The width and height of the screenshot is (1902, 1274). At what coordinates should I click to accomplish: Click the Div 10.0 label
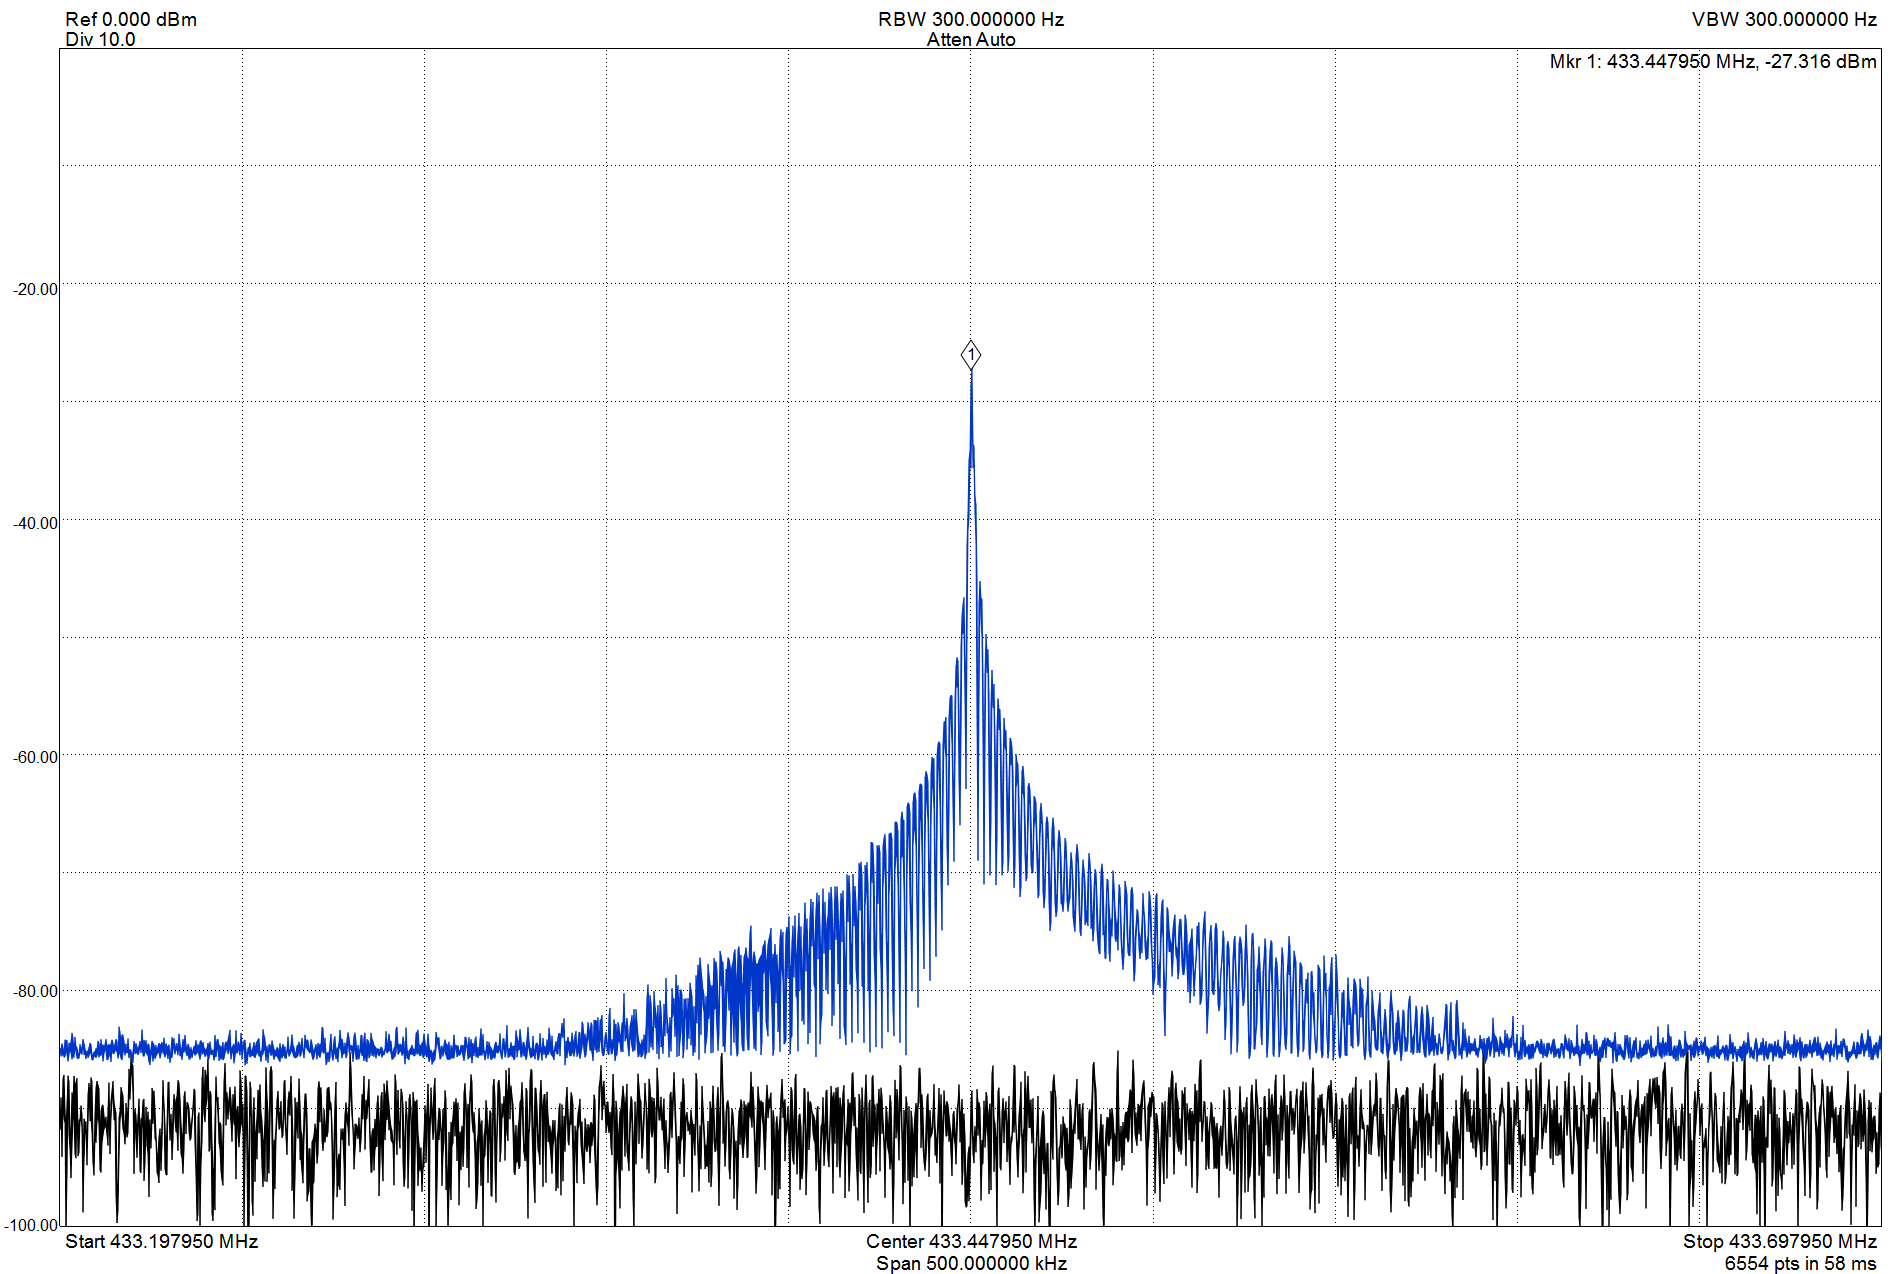coord(100,39)
